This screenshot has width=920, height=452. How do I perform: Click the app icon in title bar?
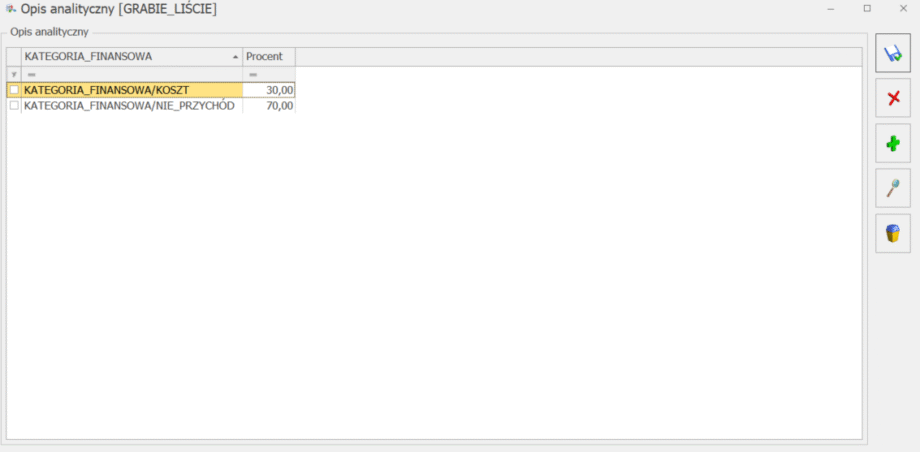click(x=11, y=9)
